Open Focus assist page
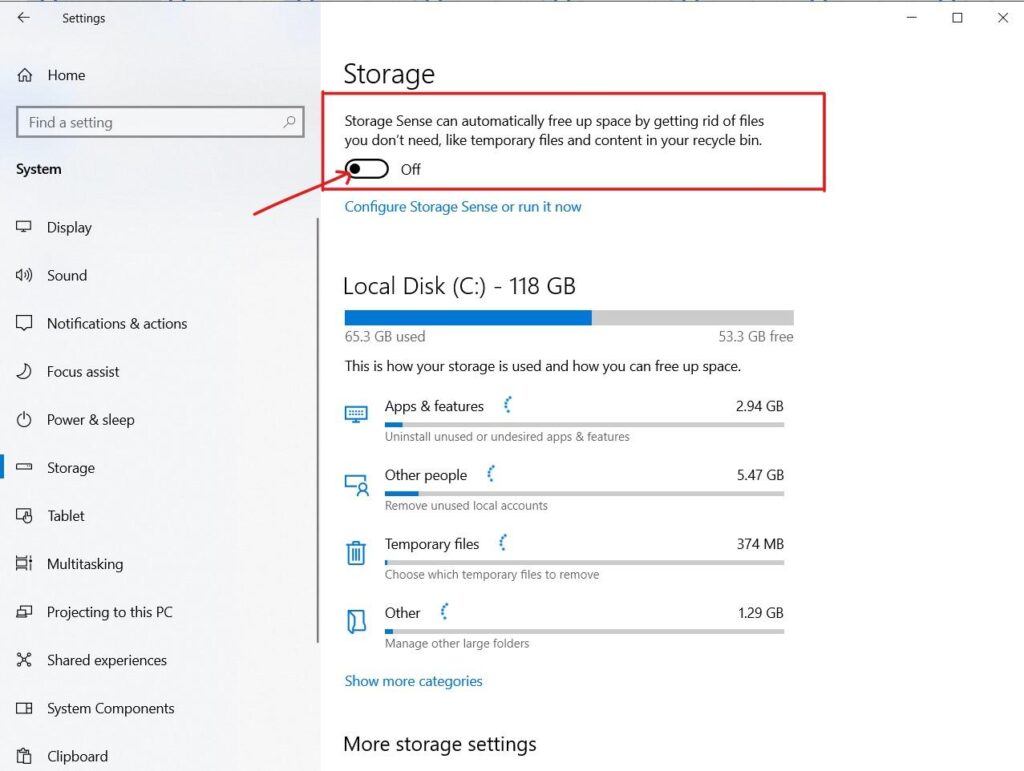Viewport: 1024px width, 771px height. click(159, 371)
